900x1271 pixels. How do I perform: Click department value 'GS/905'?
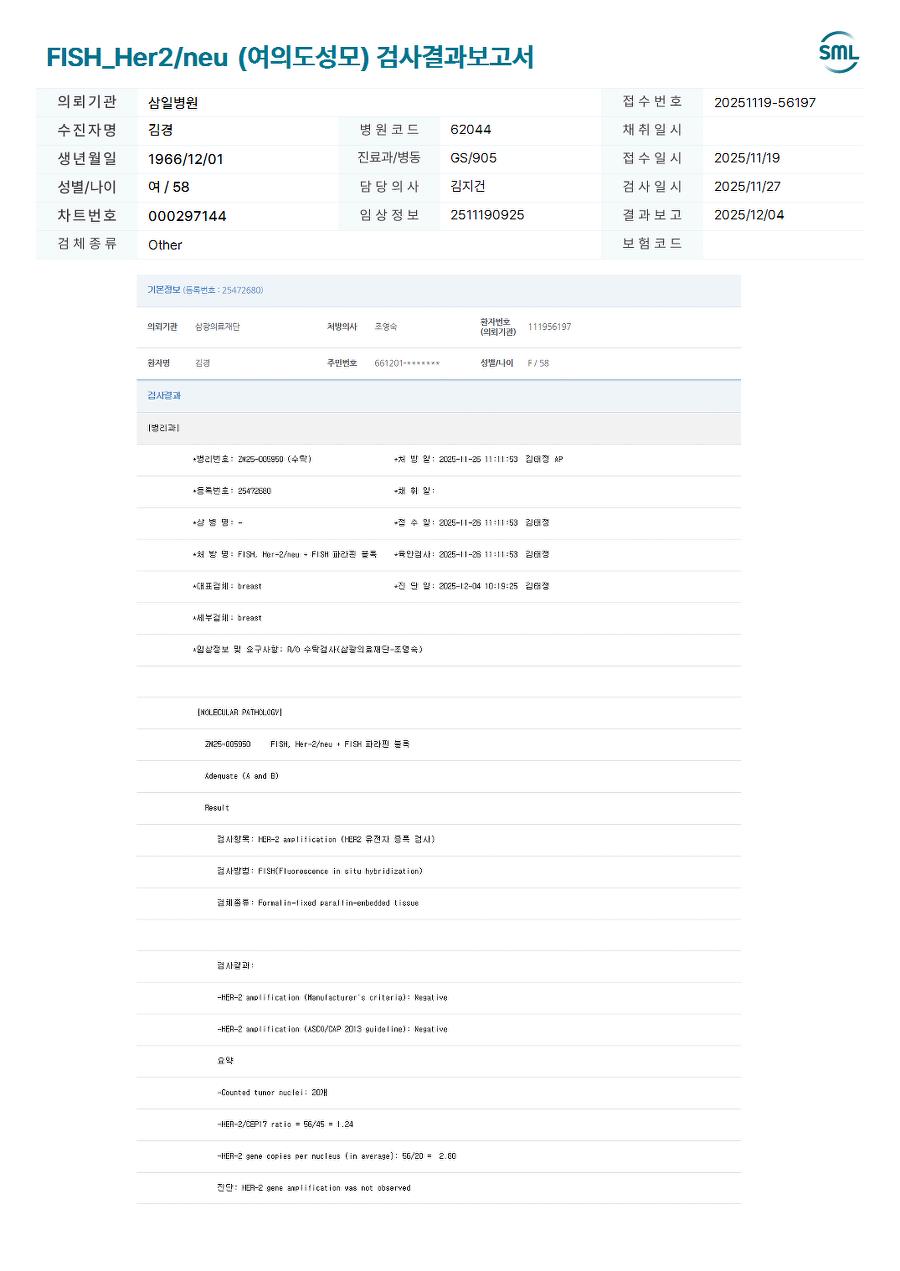[473, 158]
